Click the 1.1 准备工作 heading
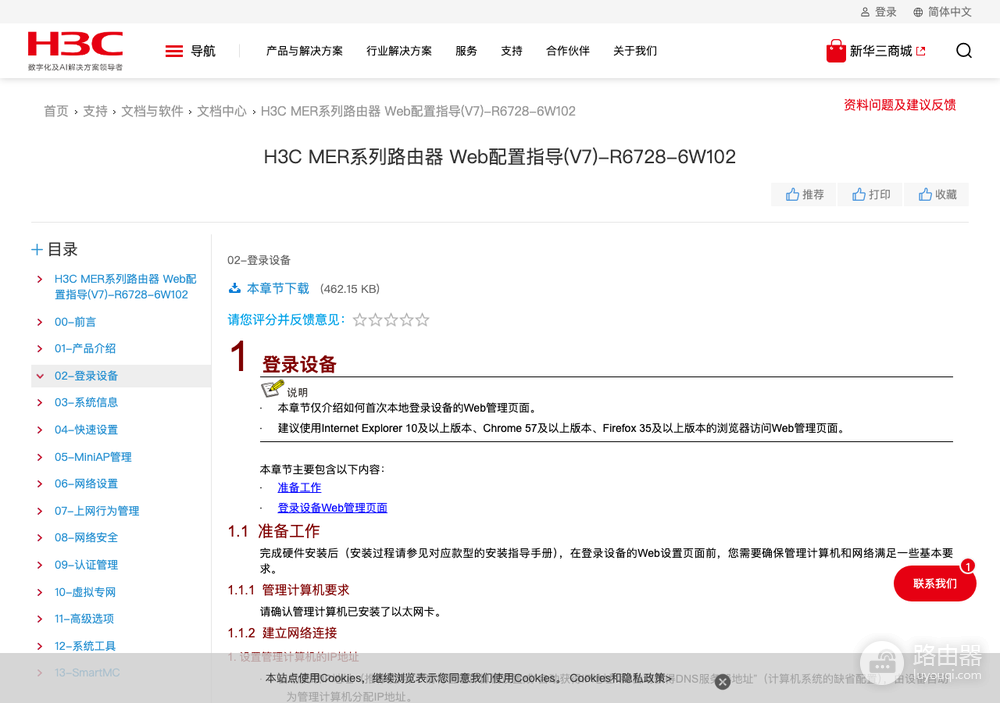This screenshot has height=703, width=1000. pos(274,531)
